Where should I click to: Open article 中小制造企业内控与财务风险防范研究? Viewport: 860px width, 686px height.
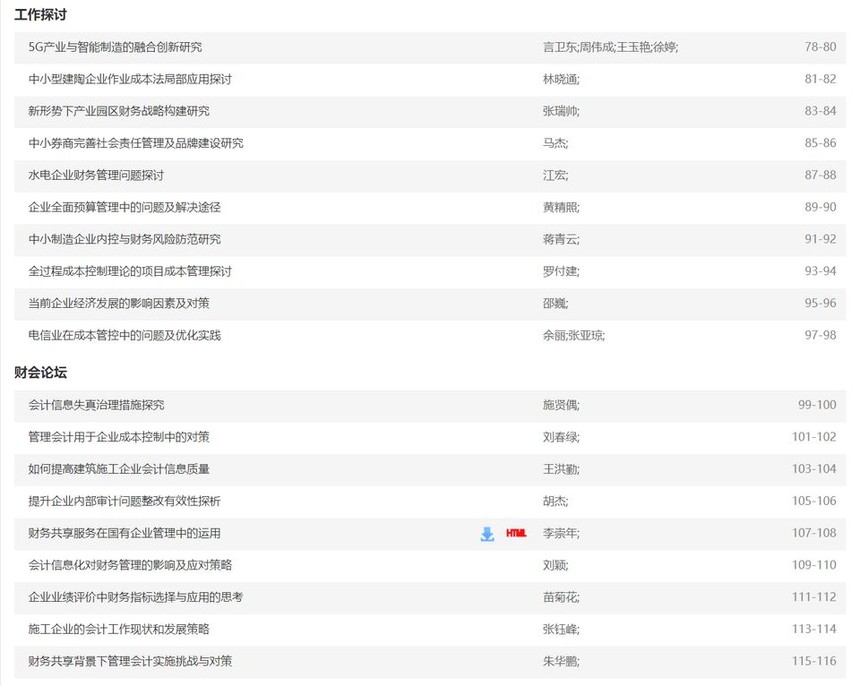[x=125, y=239]
